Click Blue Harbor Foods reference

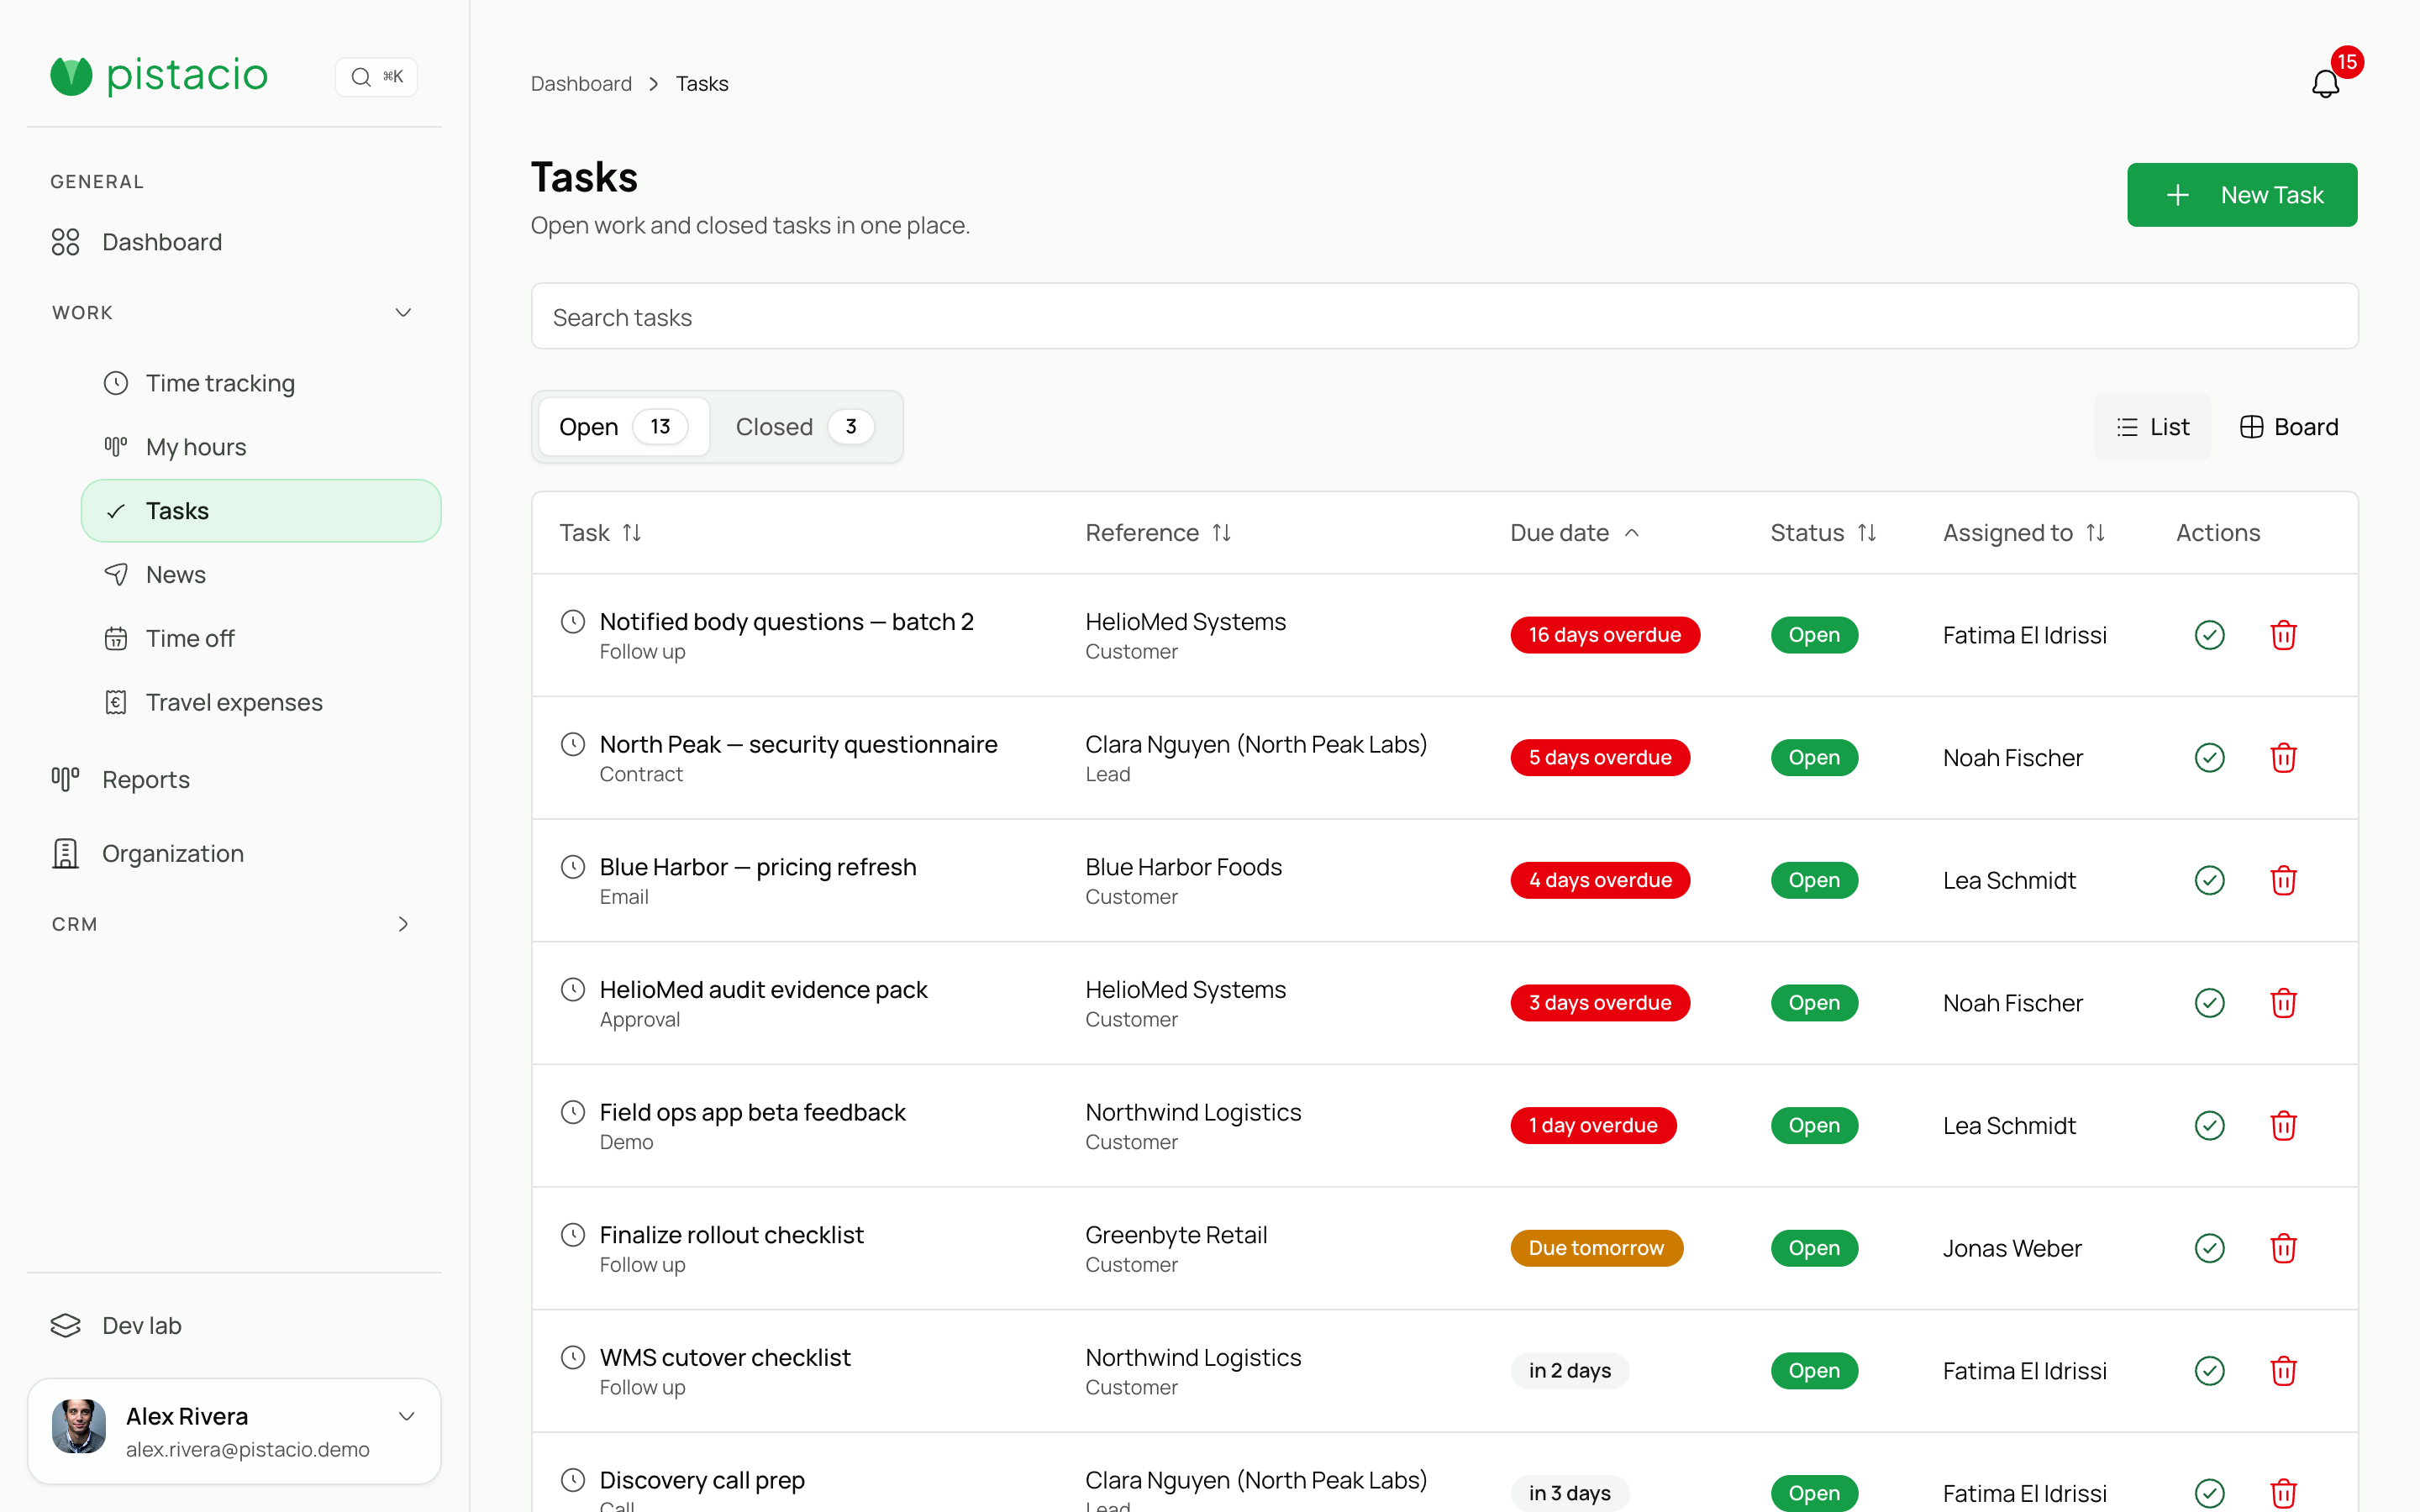[x=1183, y=867]
